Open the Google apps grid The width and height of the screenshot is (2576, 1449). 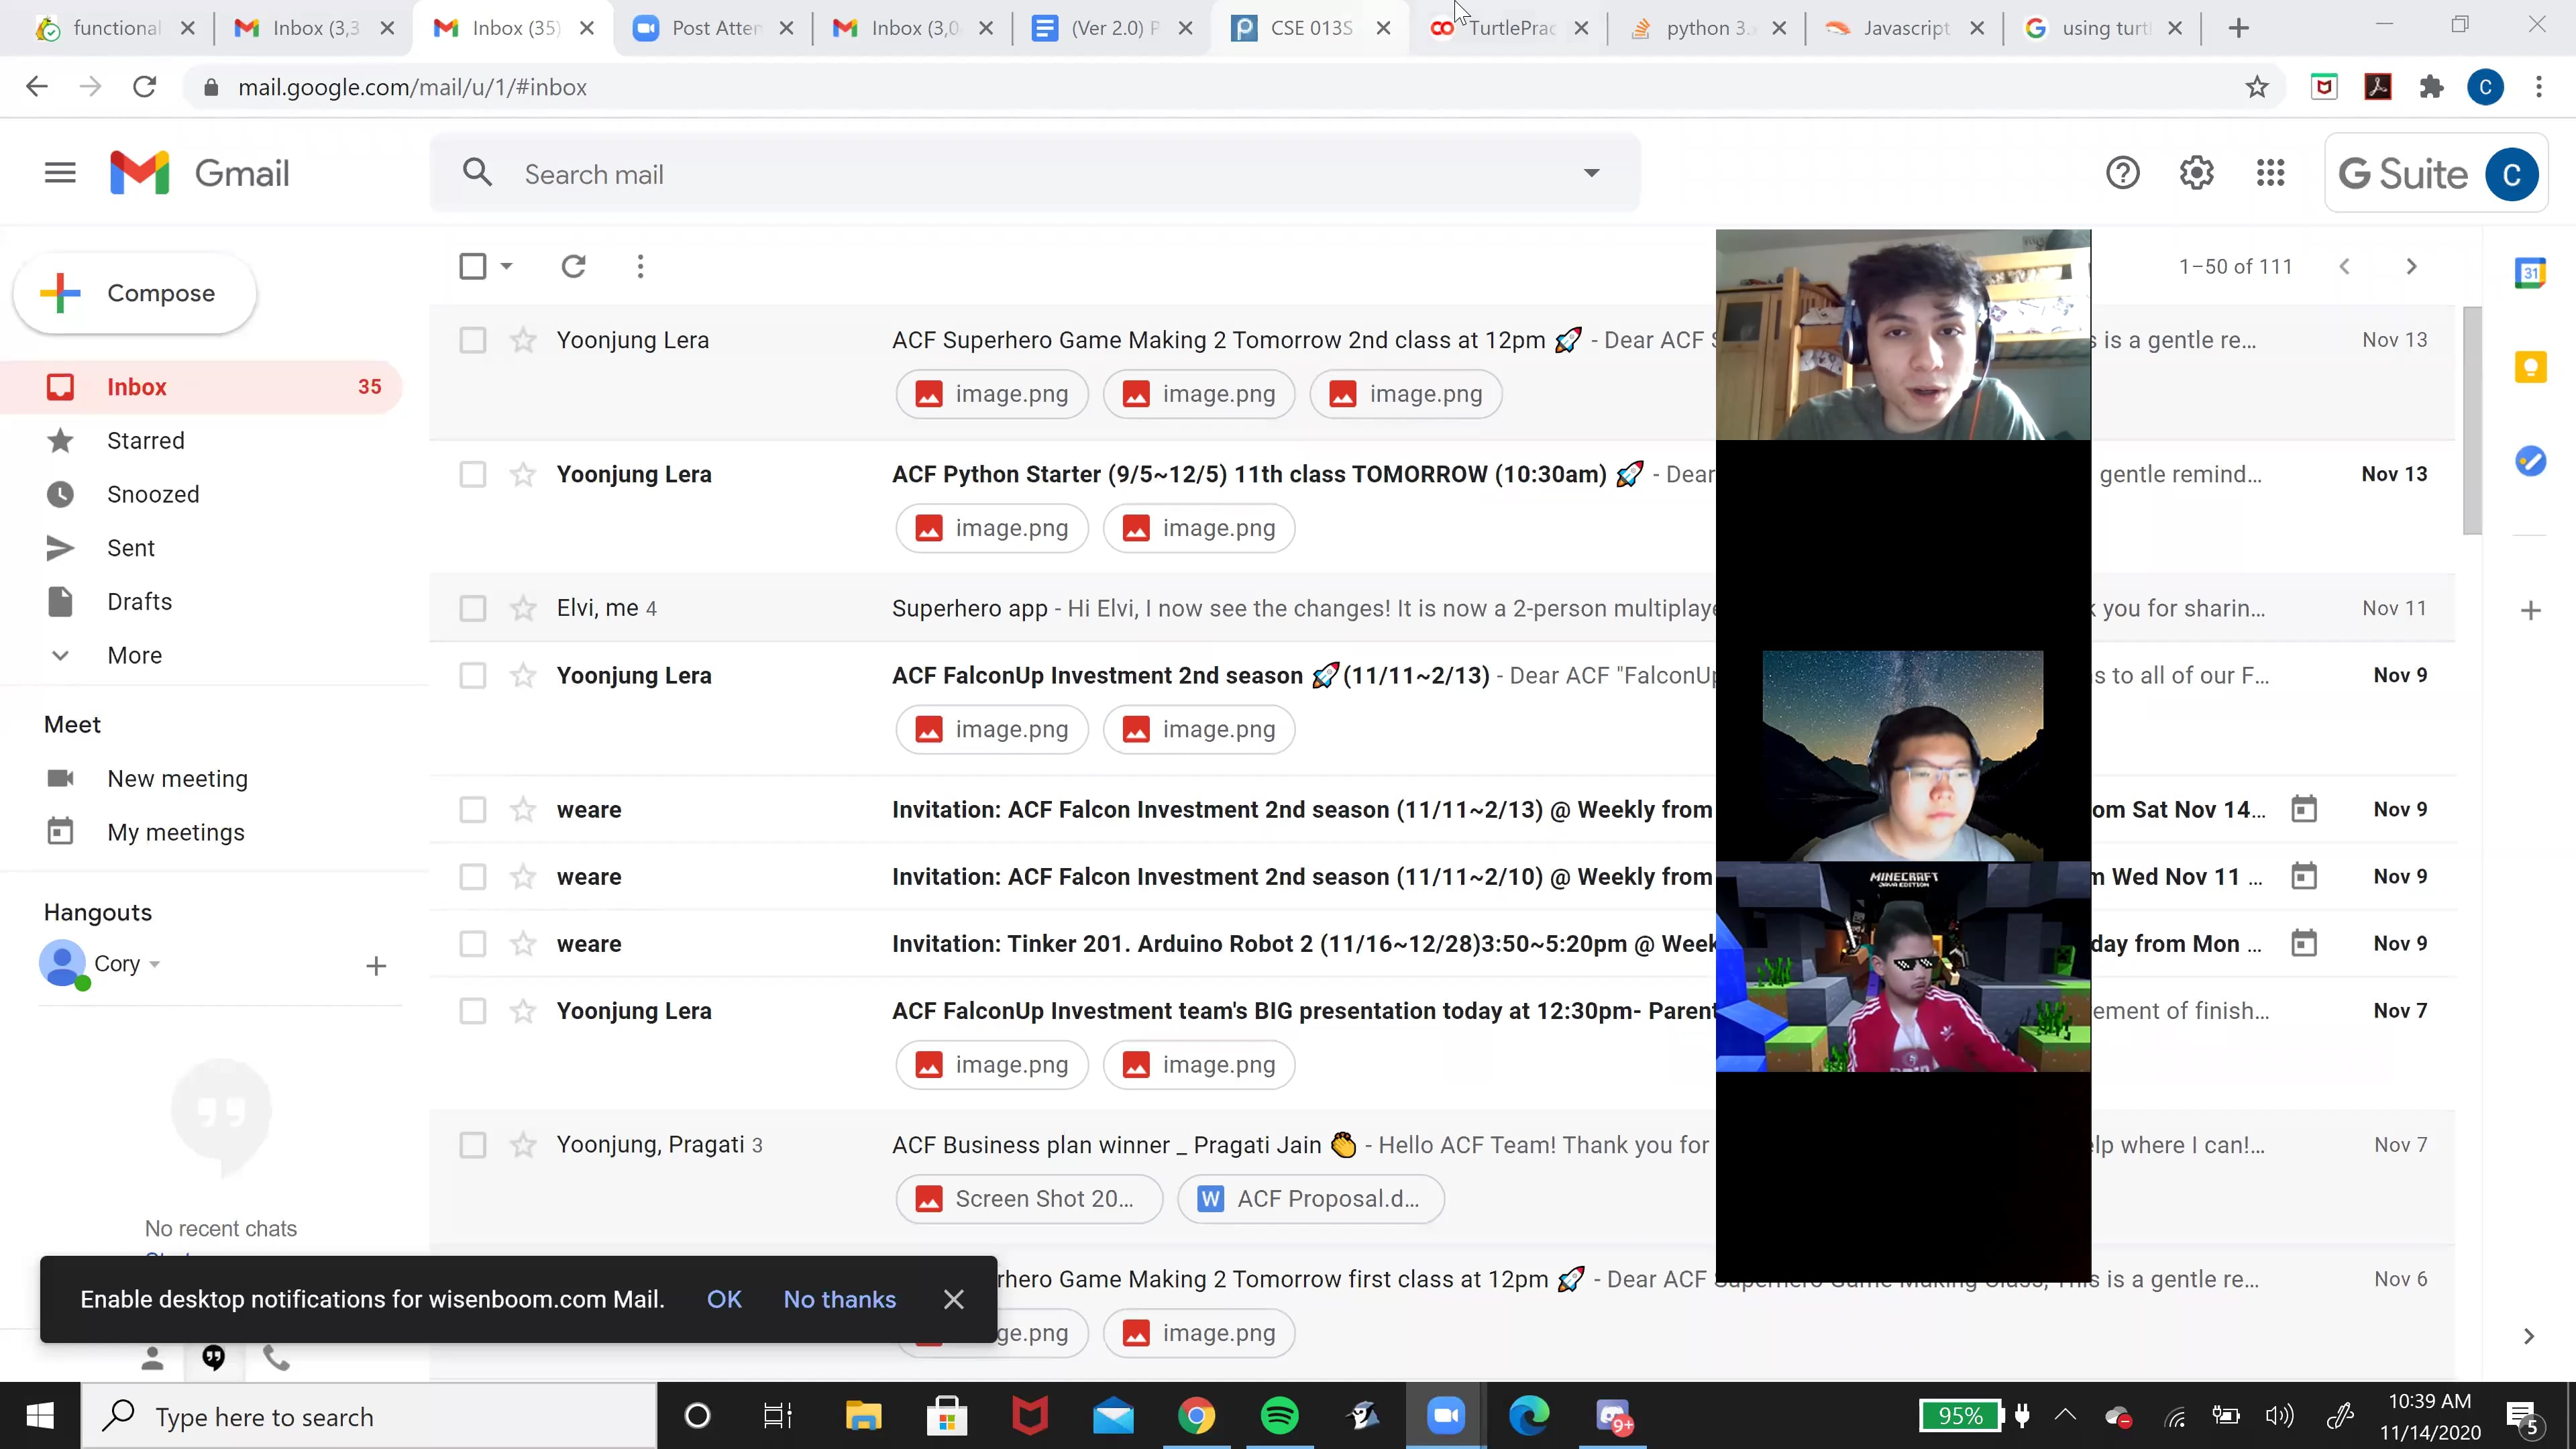(x=2270, y=173)
